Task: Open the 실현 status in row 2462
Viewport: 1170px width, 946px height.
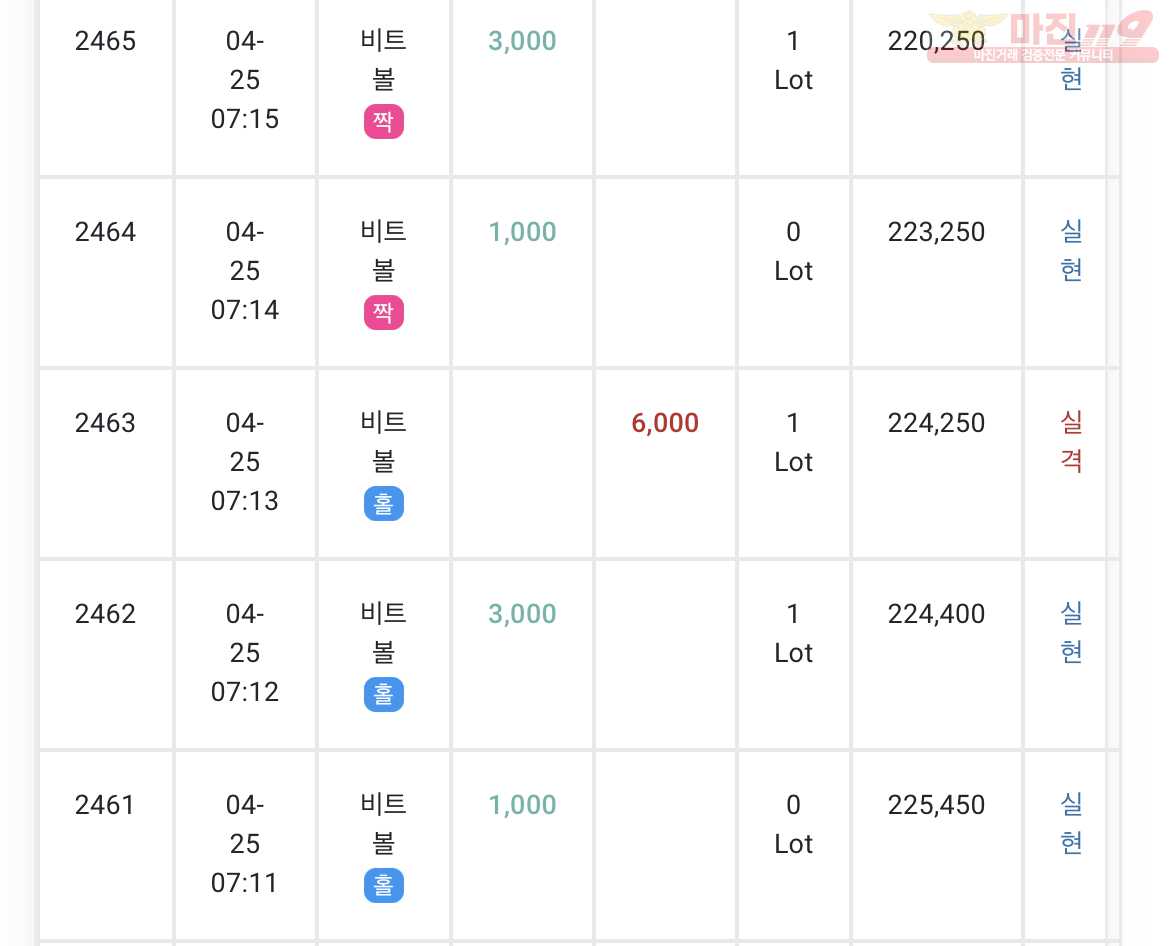Action: [1072, 633]
